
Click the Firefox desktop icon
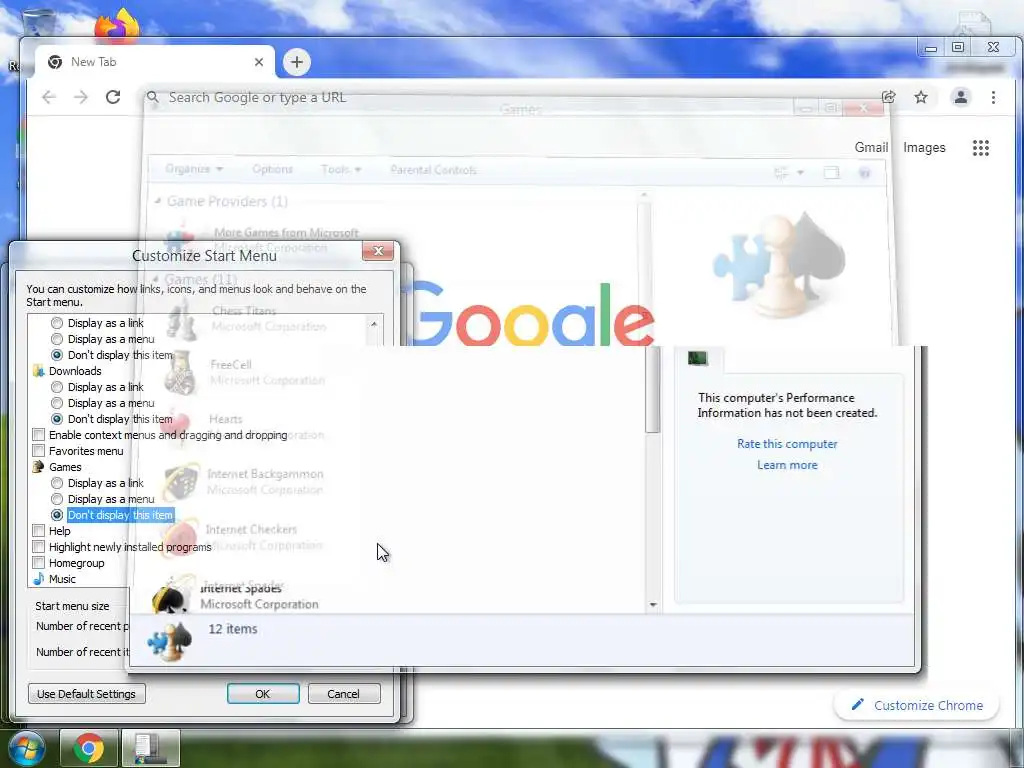click(118, 26)
